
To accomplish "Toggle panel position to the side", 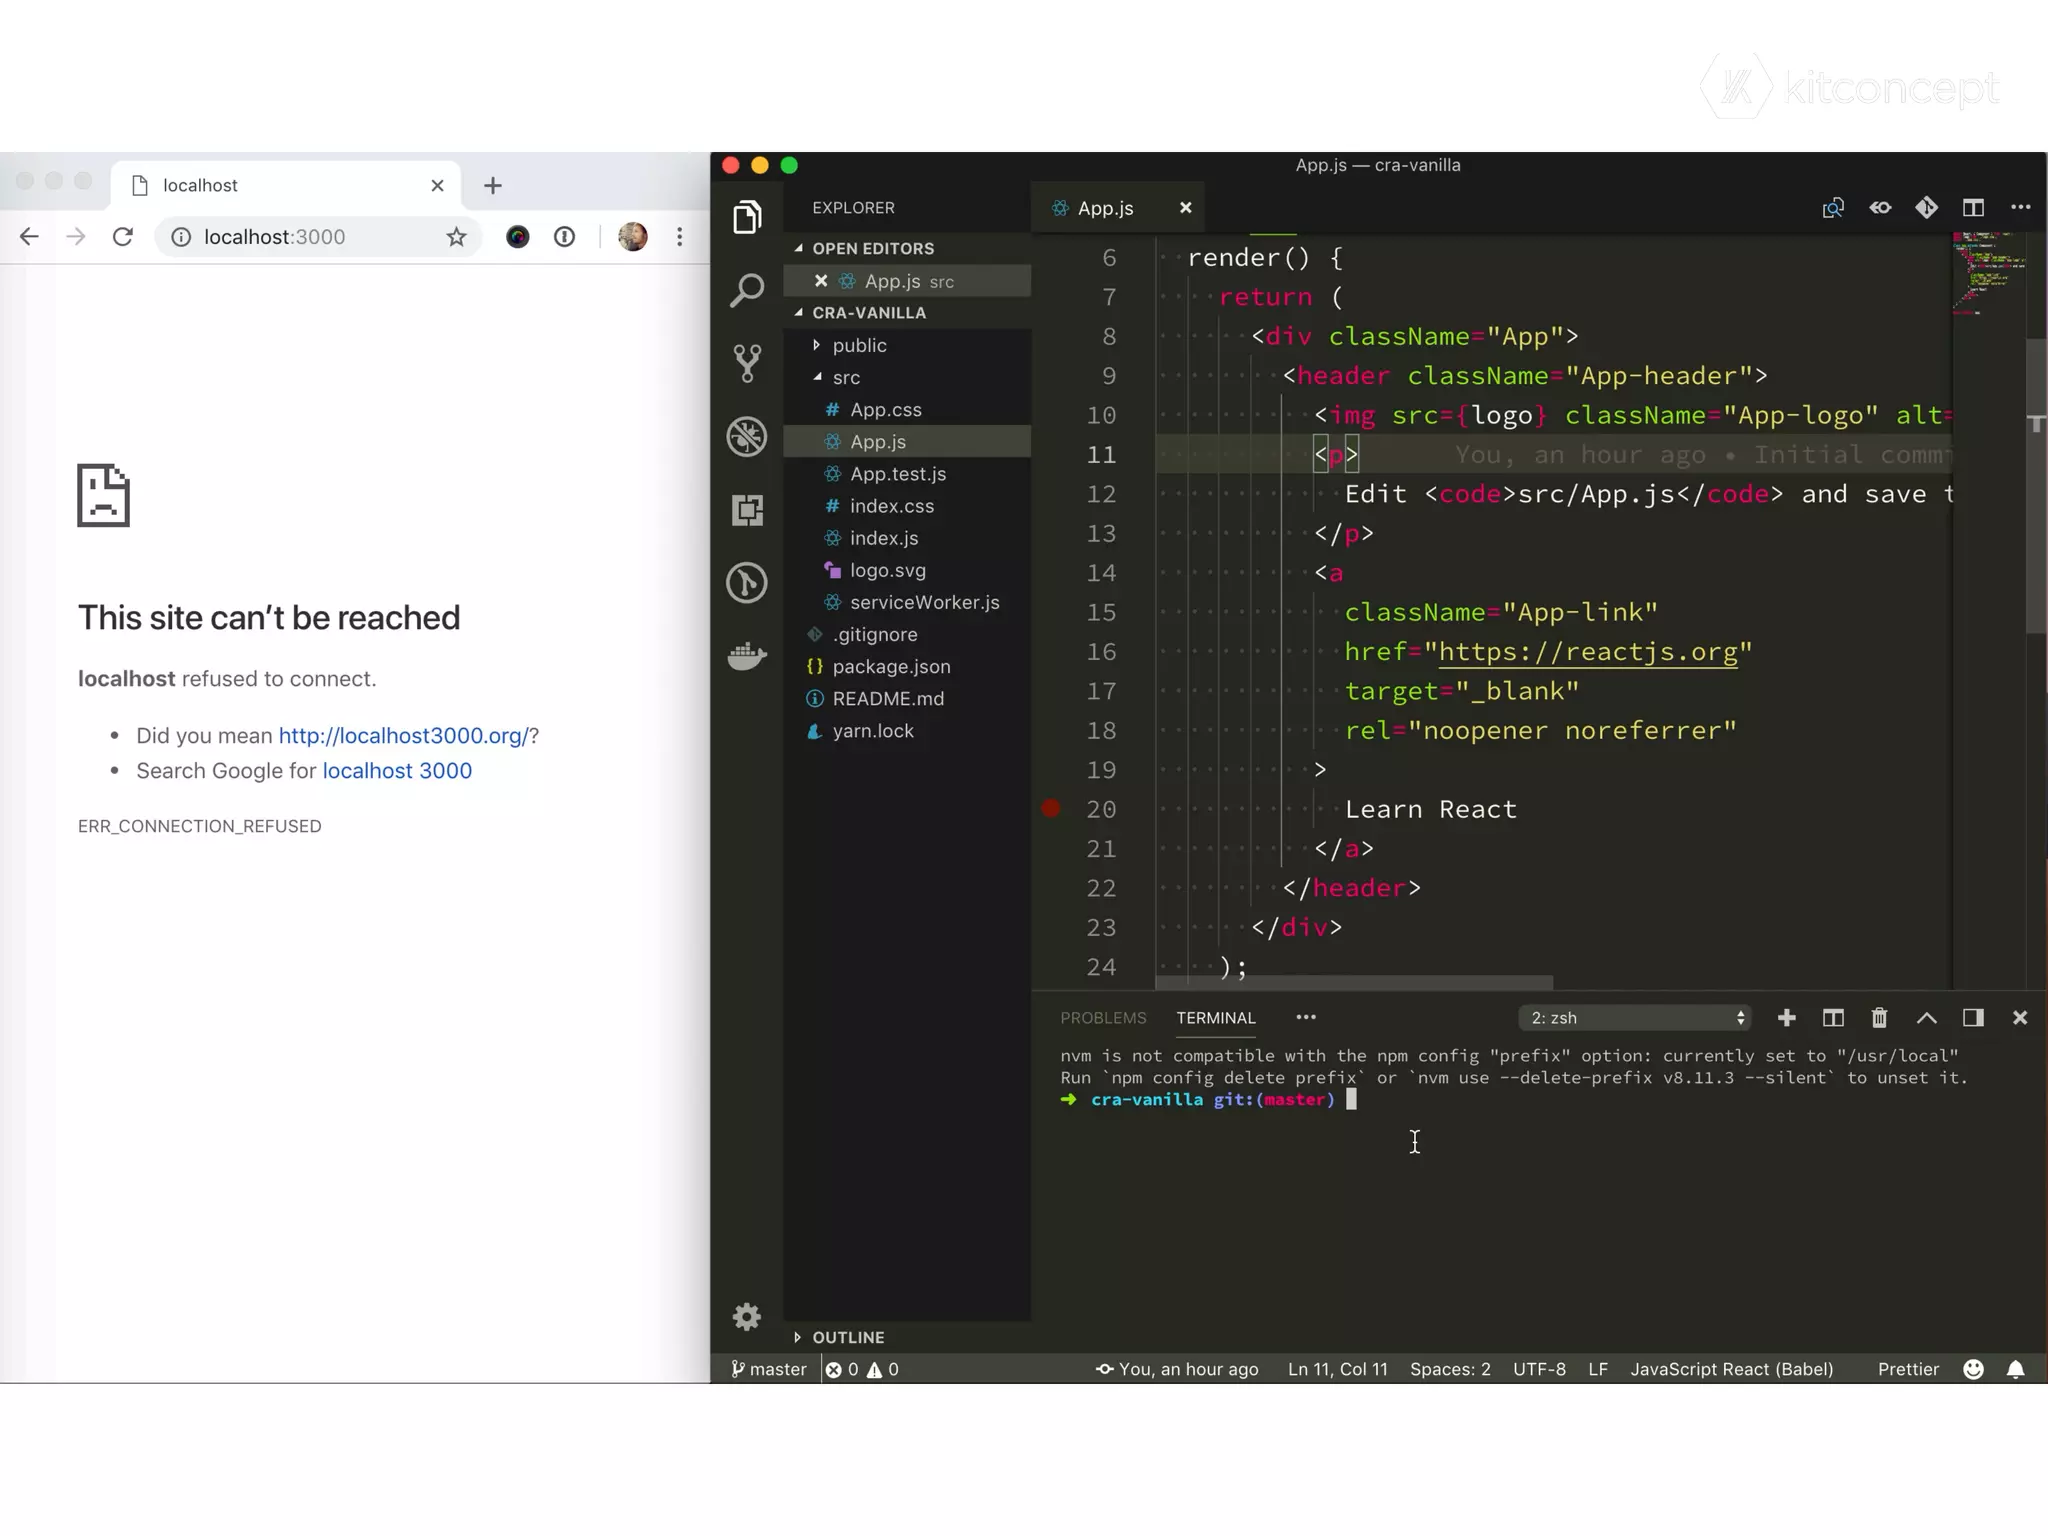I will (1973, 1018).
